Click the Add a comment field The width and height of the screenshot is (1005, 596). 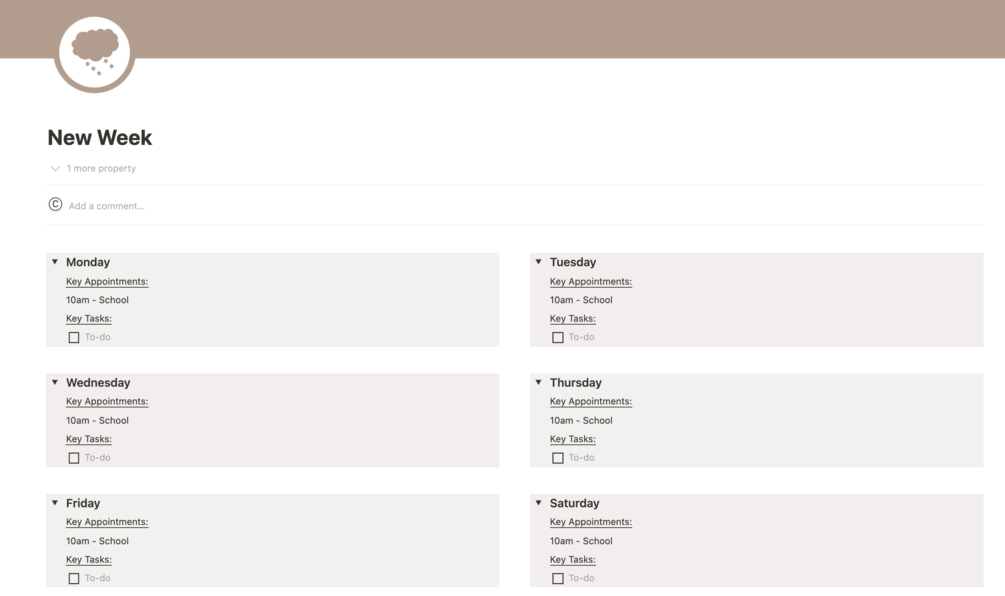tap(106, 206)
